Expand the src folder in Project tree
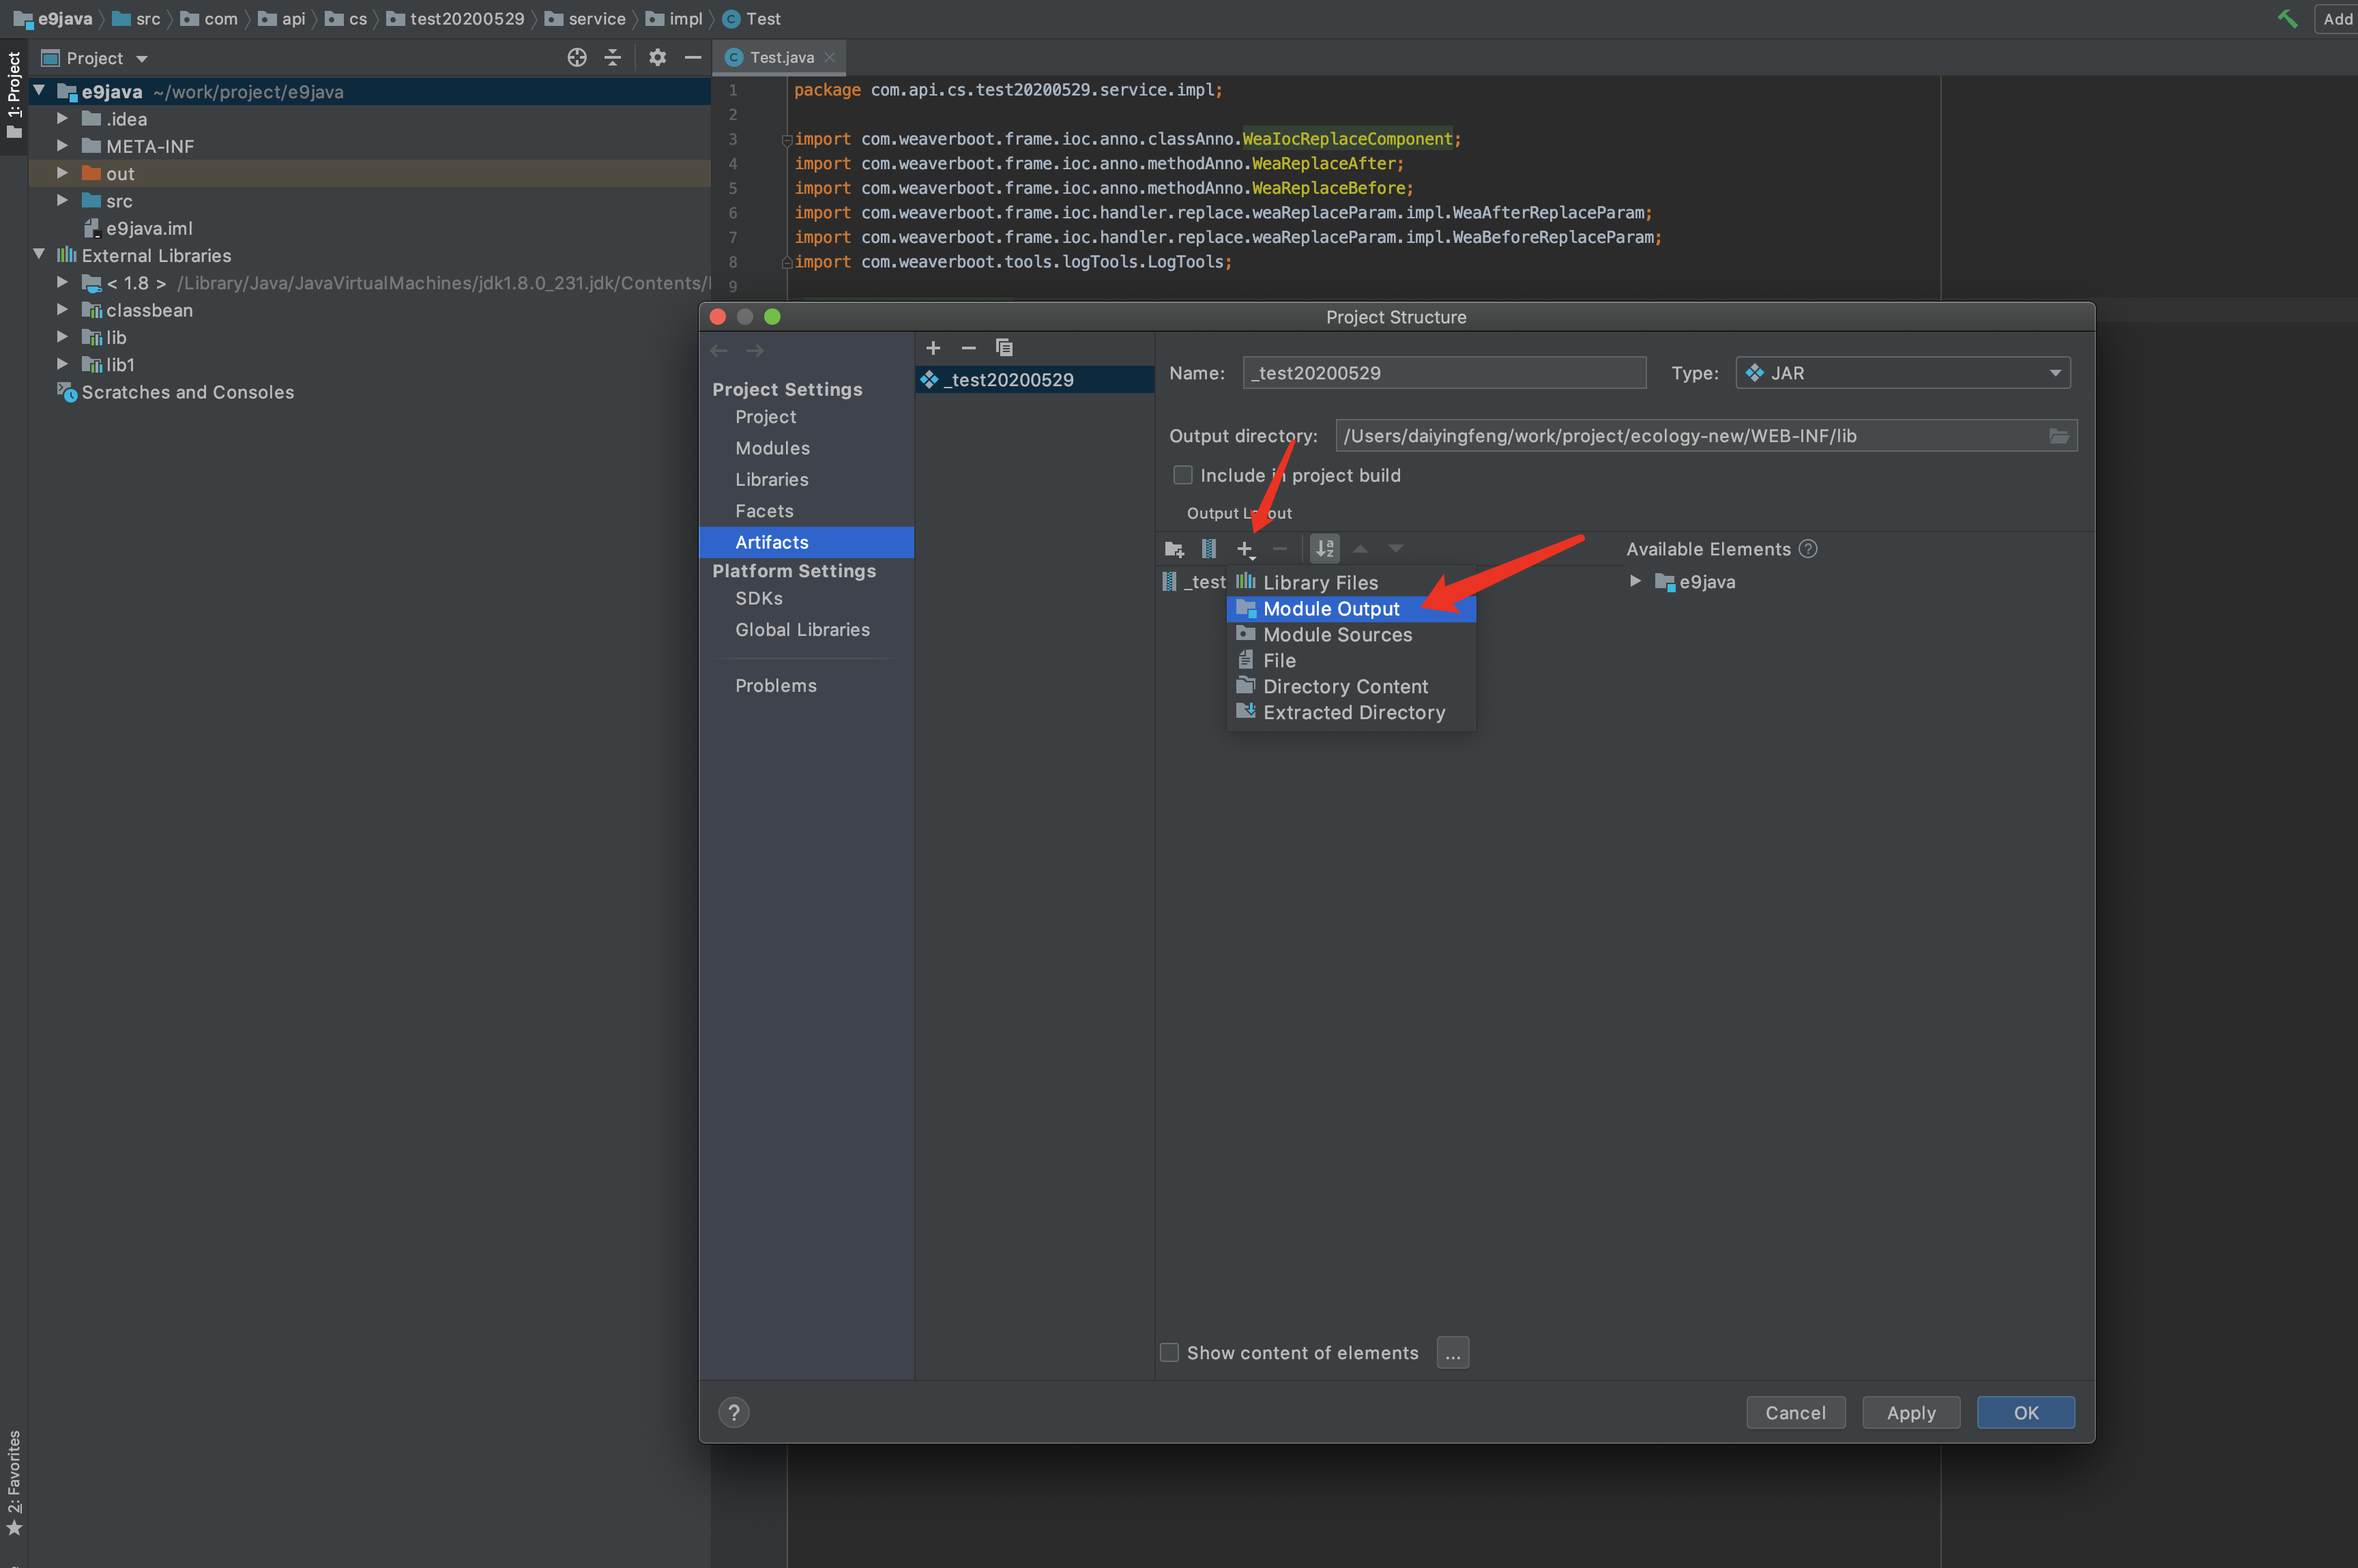Viewport: 2358px width, 1568px height. pyautogui.click(x=62, y=201)
